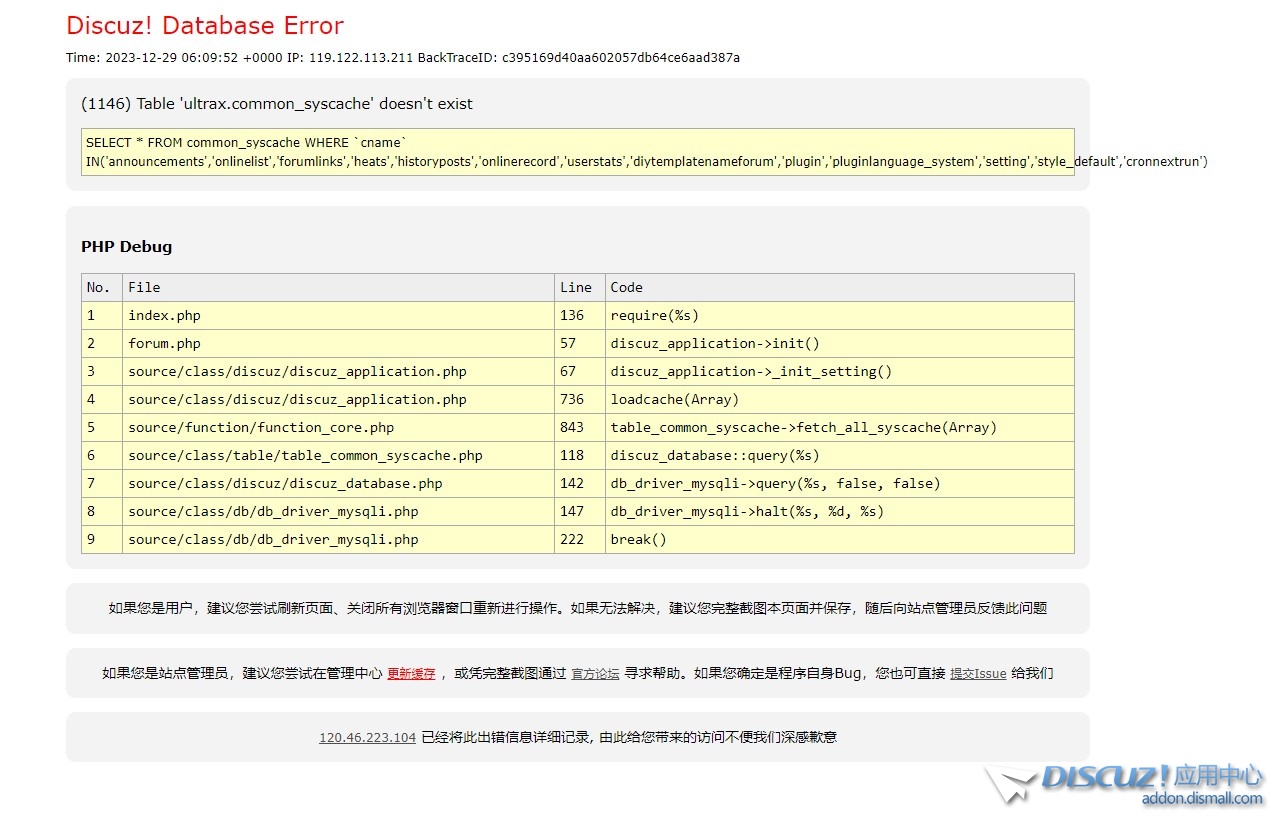Click the break() code cell
The height and width of the screenshot is (824, 1281).
[x=638, y=540]
